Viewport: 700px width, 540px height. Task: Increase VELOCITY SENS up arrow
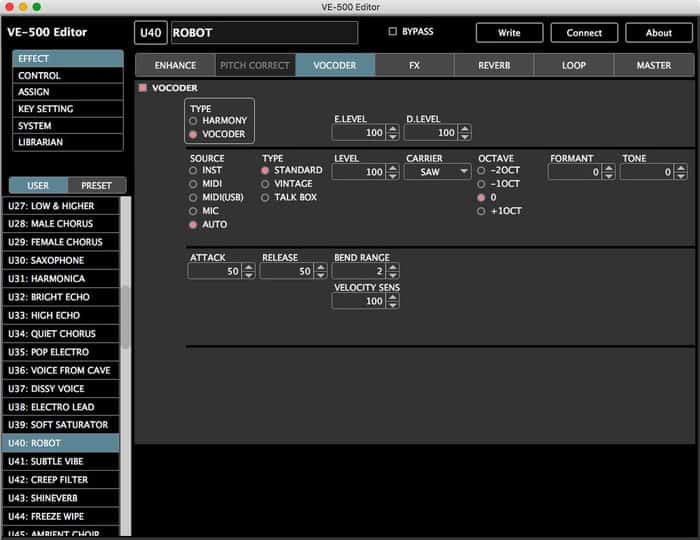(x=392, y=297)
